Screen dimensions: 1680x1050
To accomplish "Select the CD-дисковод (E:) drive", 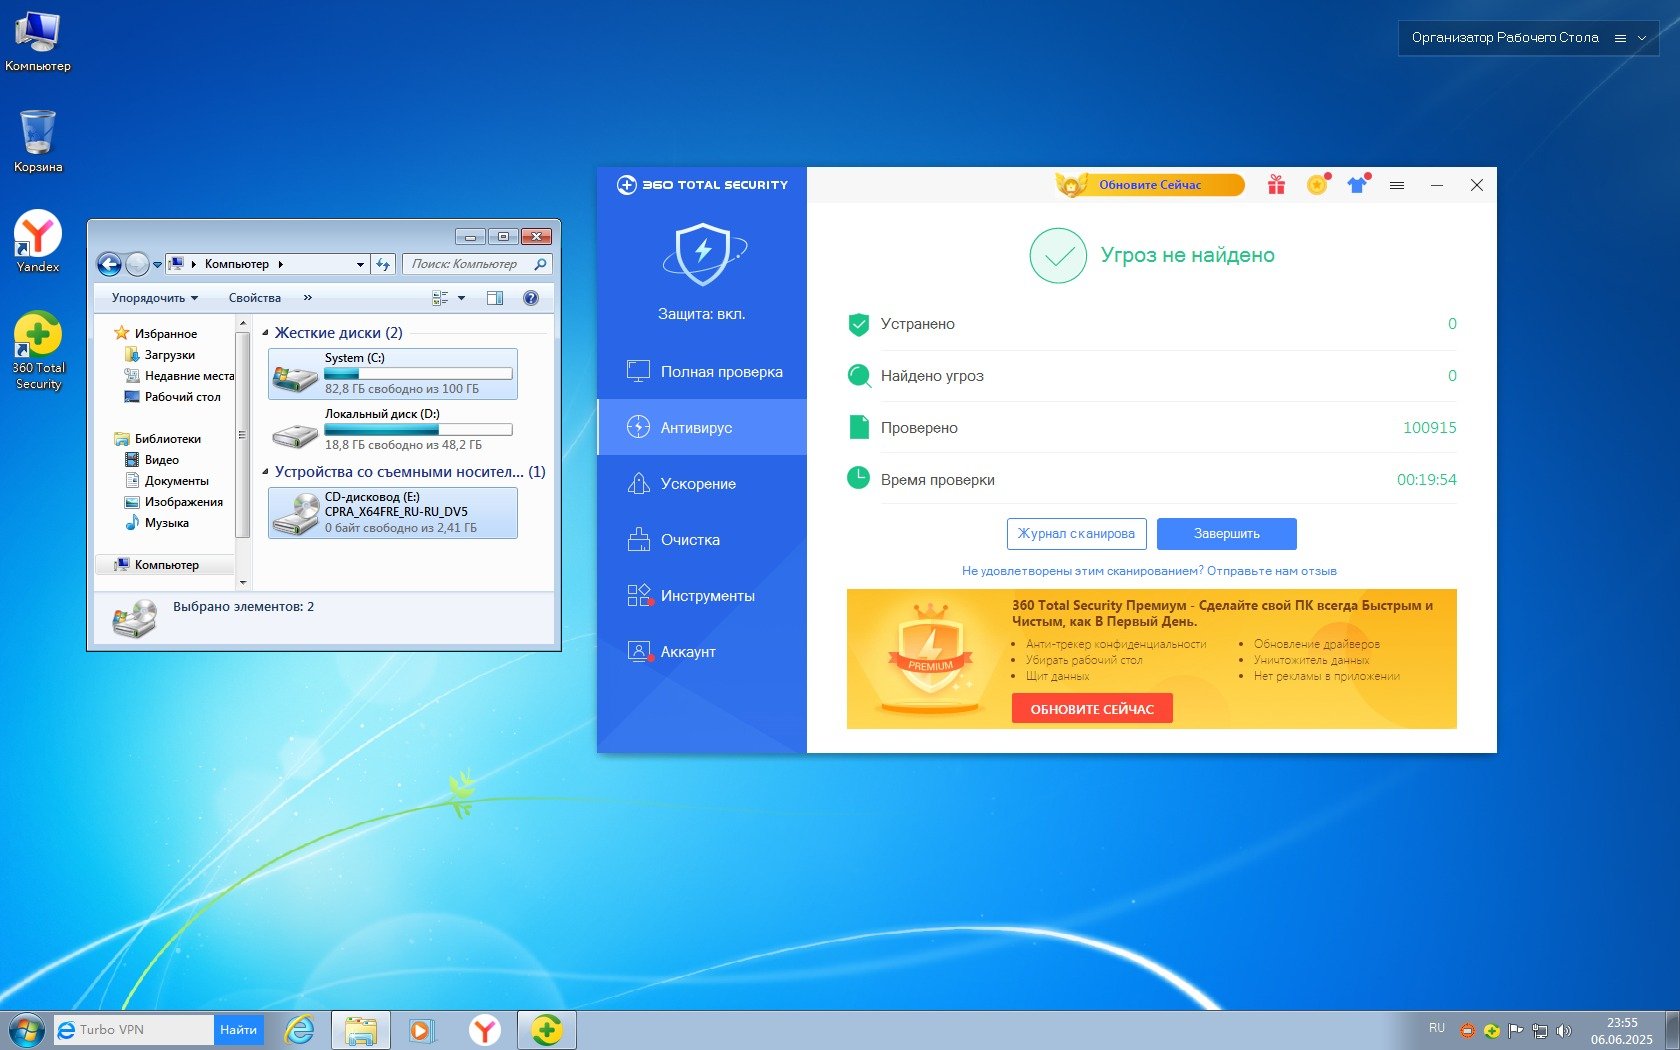I will (393, 513).
